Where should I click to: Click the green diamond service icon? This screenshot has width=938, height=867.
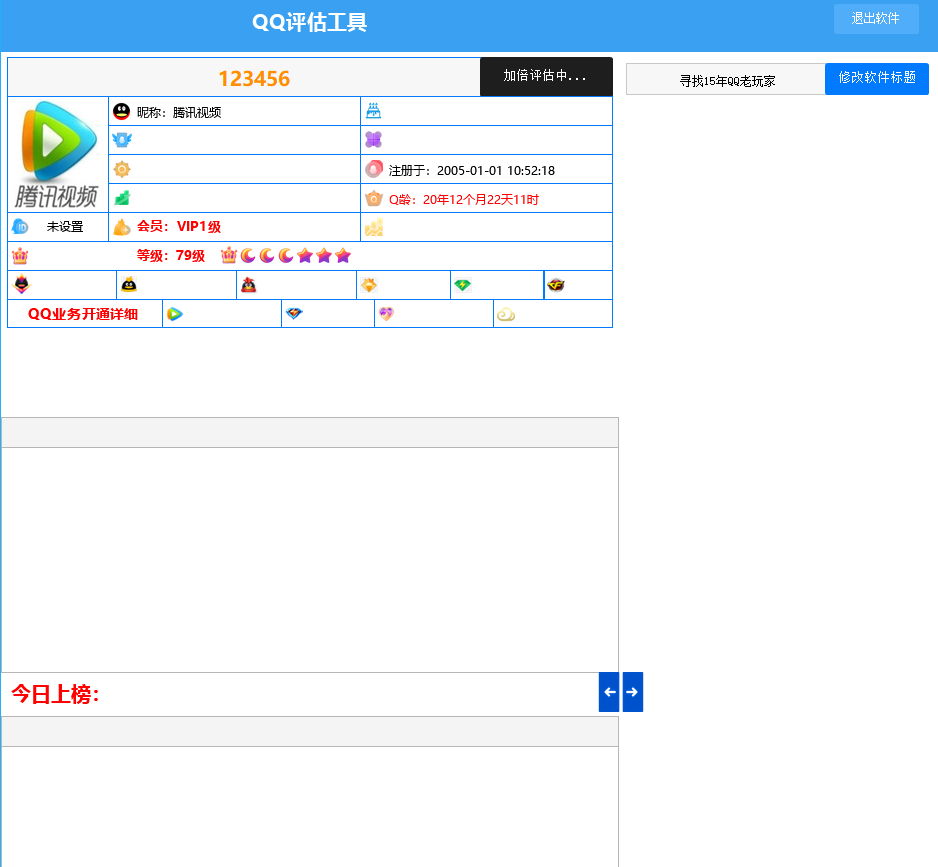tap(462, 285)
